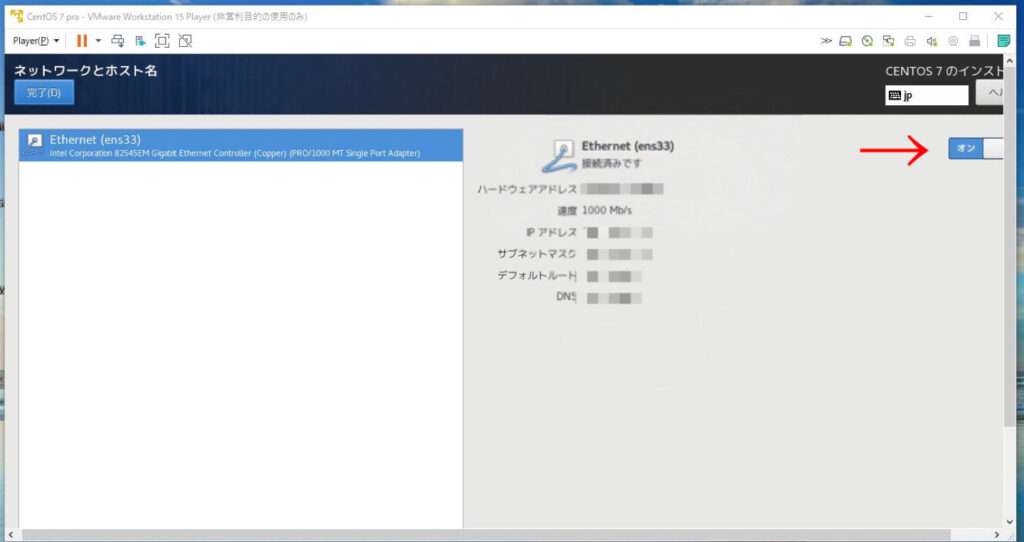Toggle the Ethernet オン switch off
The width and height of the screenshot is (1024, 542).
click(976, 148)
